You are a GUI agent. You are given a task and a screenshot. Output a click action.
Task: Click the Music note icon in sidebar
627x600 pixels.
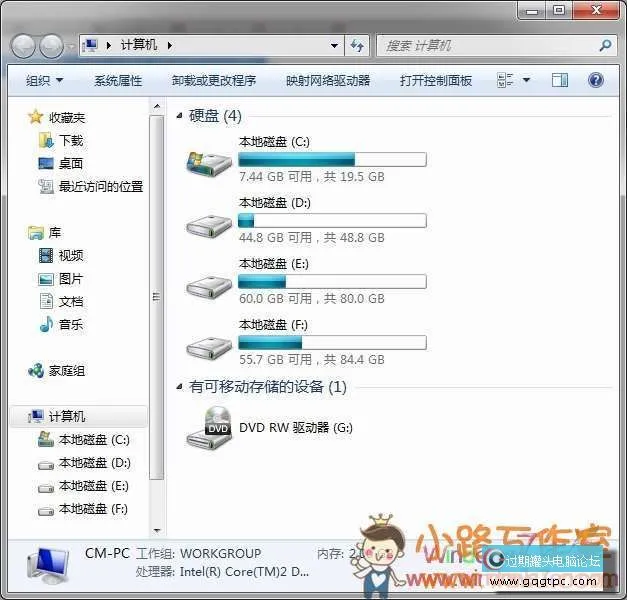tap(46, 324)
